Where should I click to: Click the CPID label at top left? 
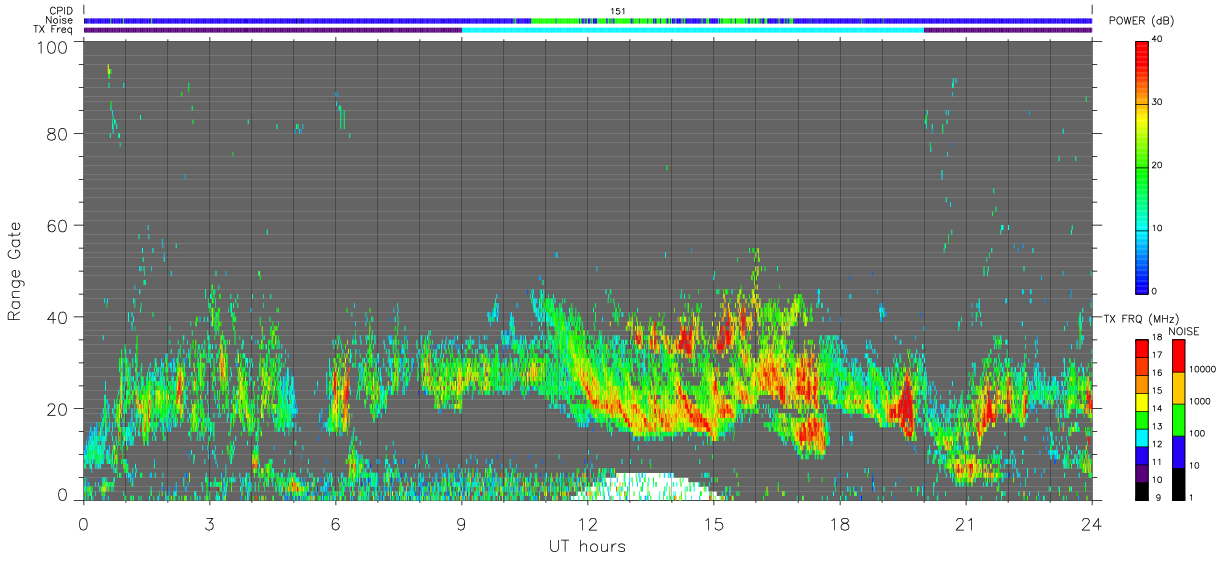click(x=60, y=11)
